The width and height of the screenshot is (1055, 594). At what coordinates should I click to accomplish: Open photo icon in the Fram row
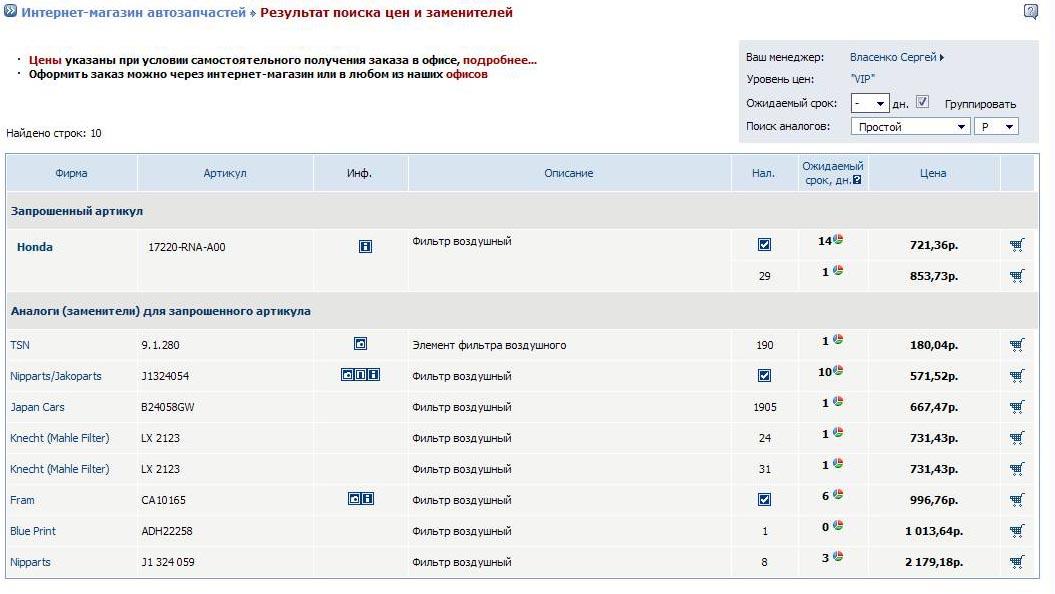click(x=355, y=498)
